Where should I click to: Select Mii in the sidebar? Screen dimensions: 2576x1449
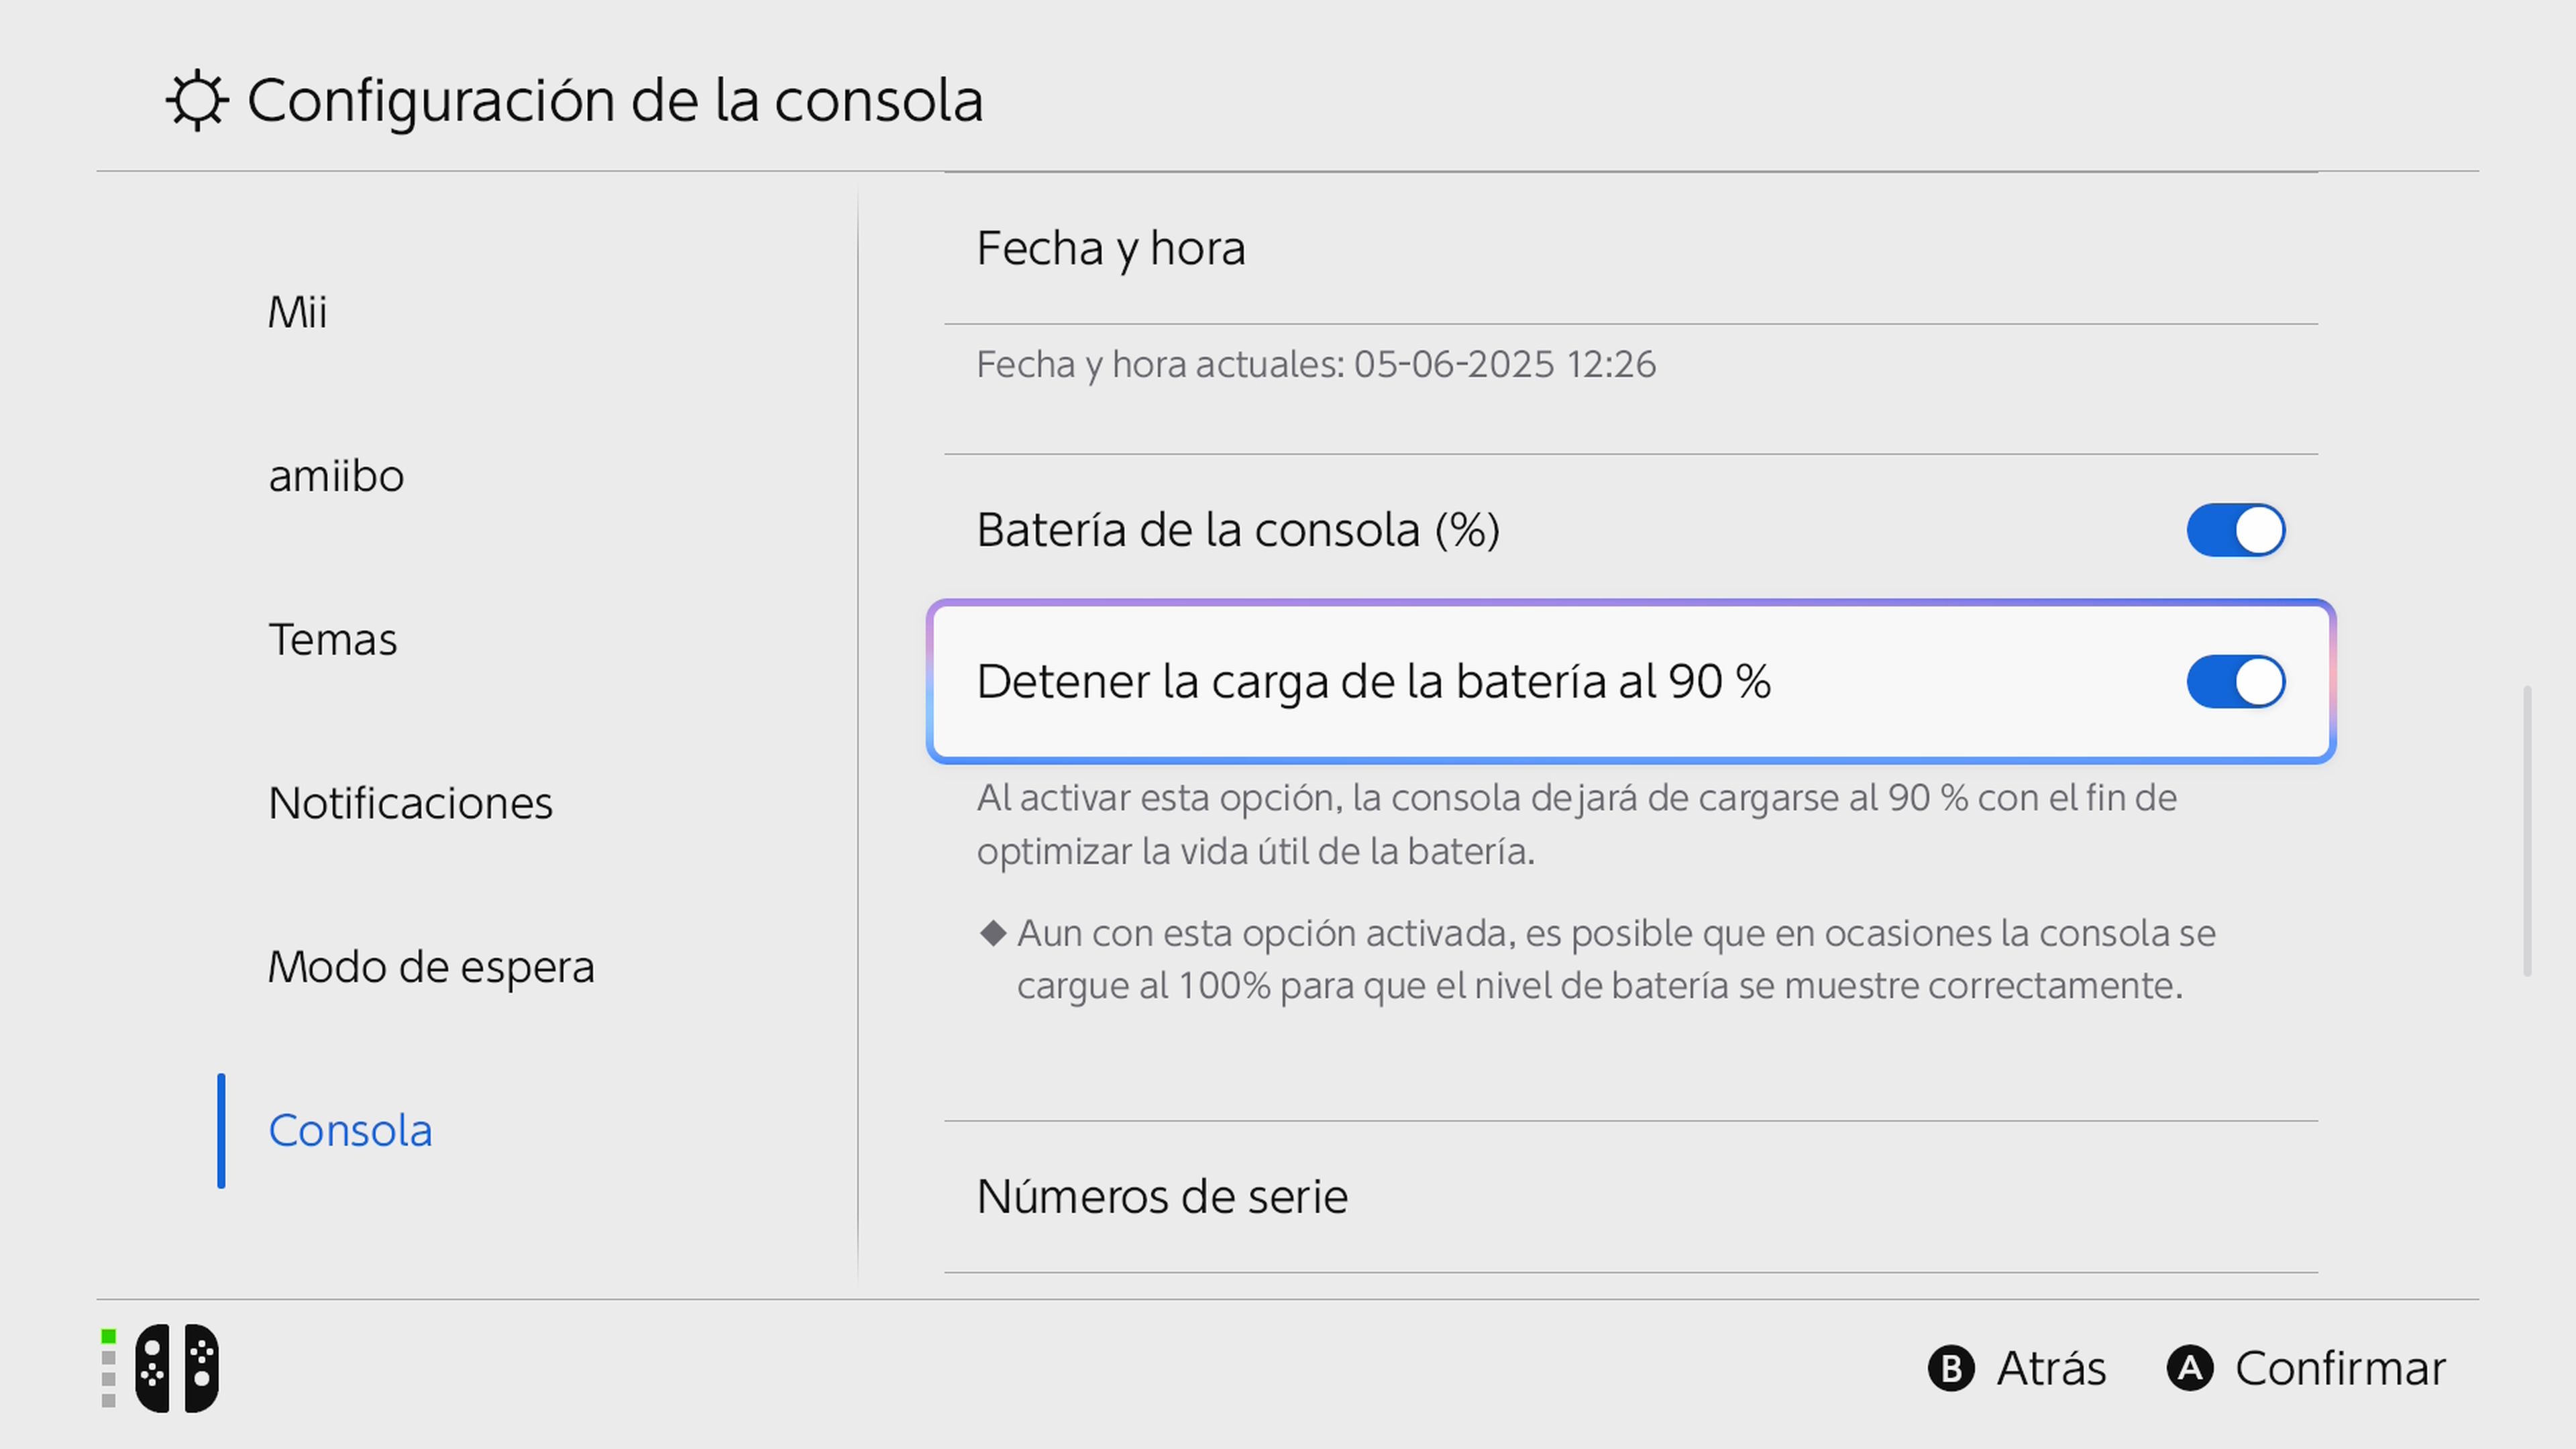(x=297, y=311)
